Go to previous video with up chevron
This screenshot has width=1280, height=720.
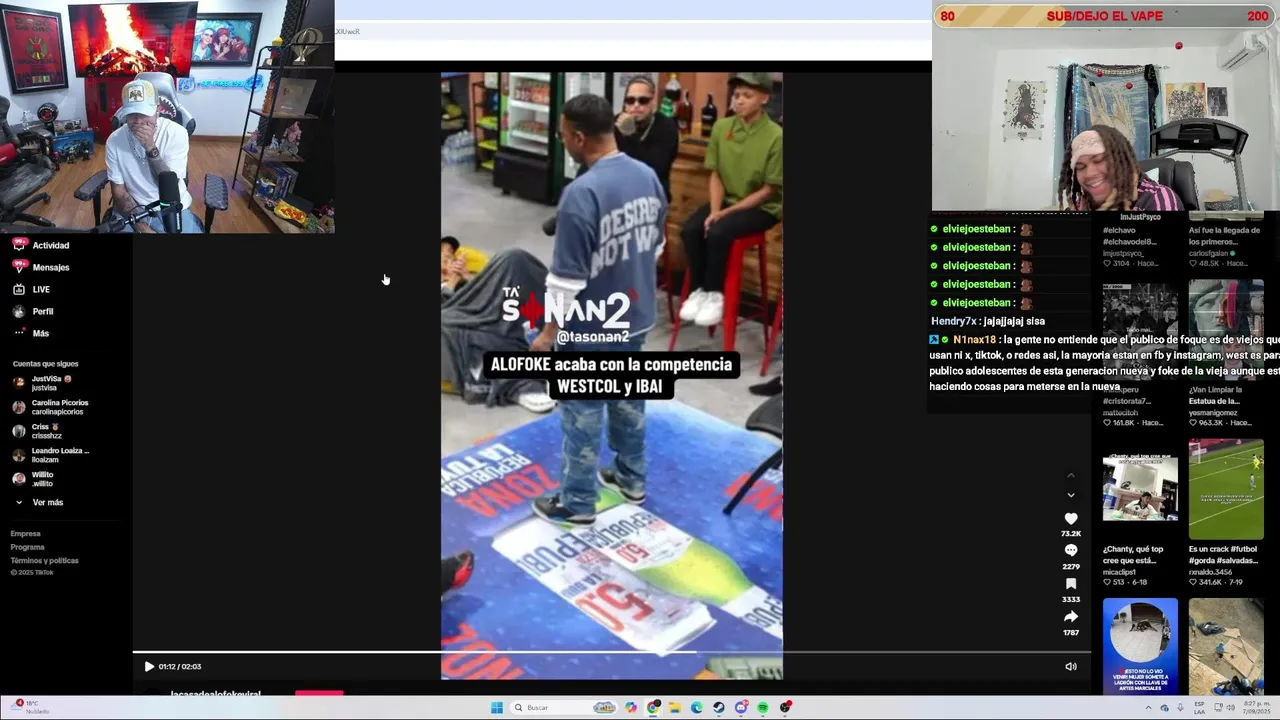click(x=1071, y=475)
